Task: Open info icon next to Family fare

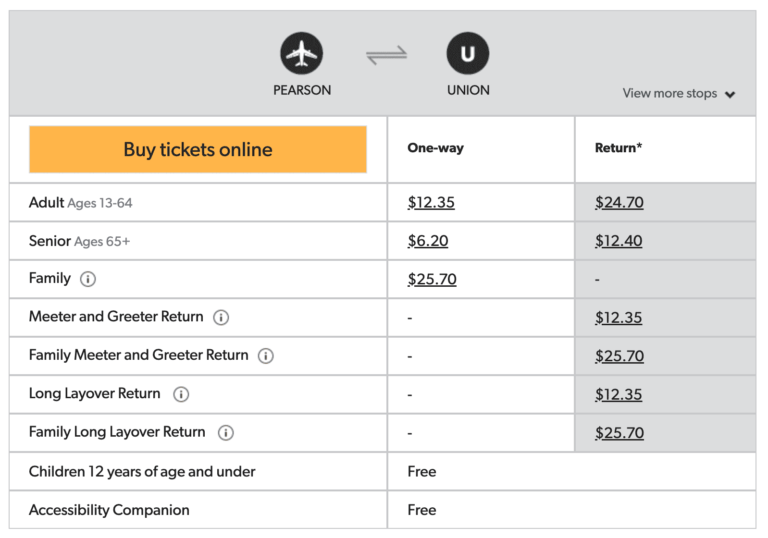Action: (88, 279)
